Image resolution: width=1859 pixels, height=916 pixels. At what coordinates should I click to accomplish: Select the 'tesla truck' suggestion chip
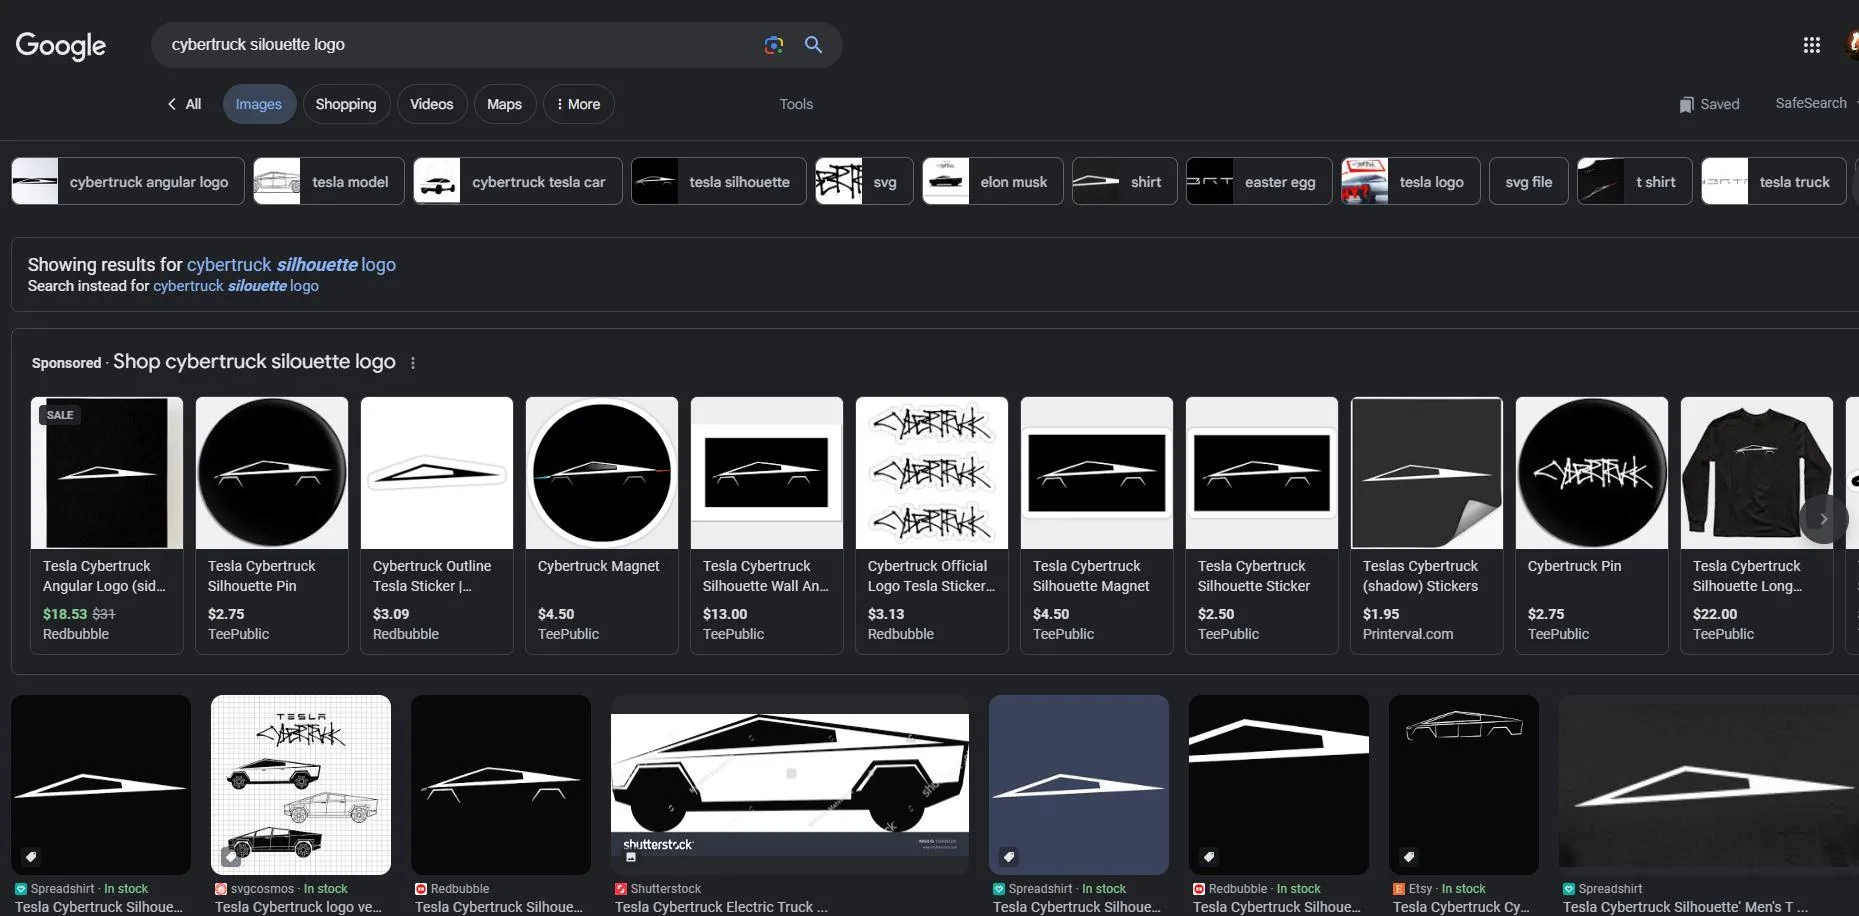click(1774, 182)
